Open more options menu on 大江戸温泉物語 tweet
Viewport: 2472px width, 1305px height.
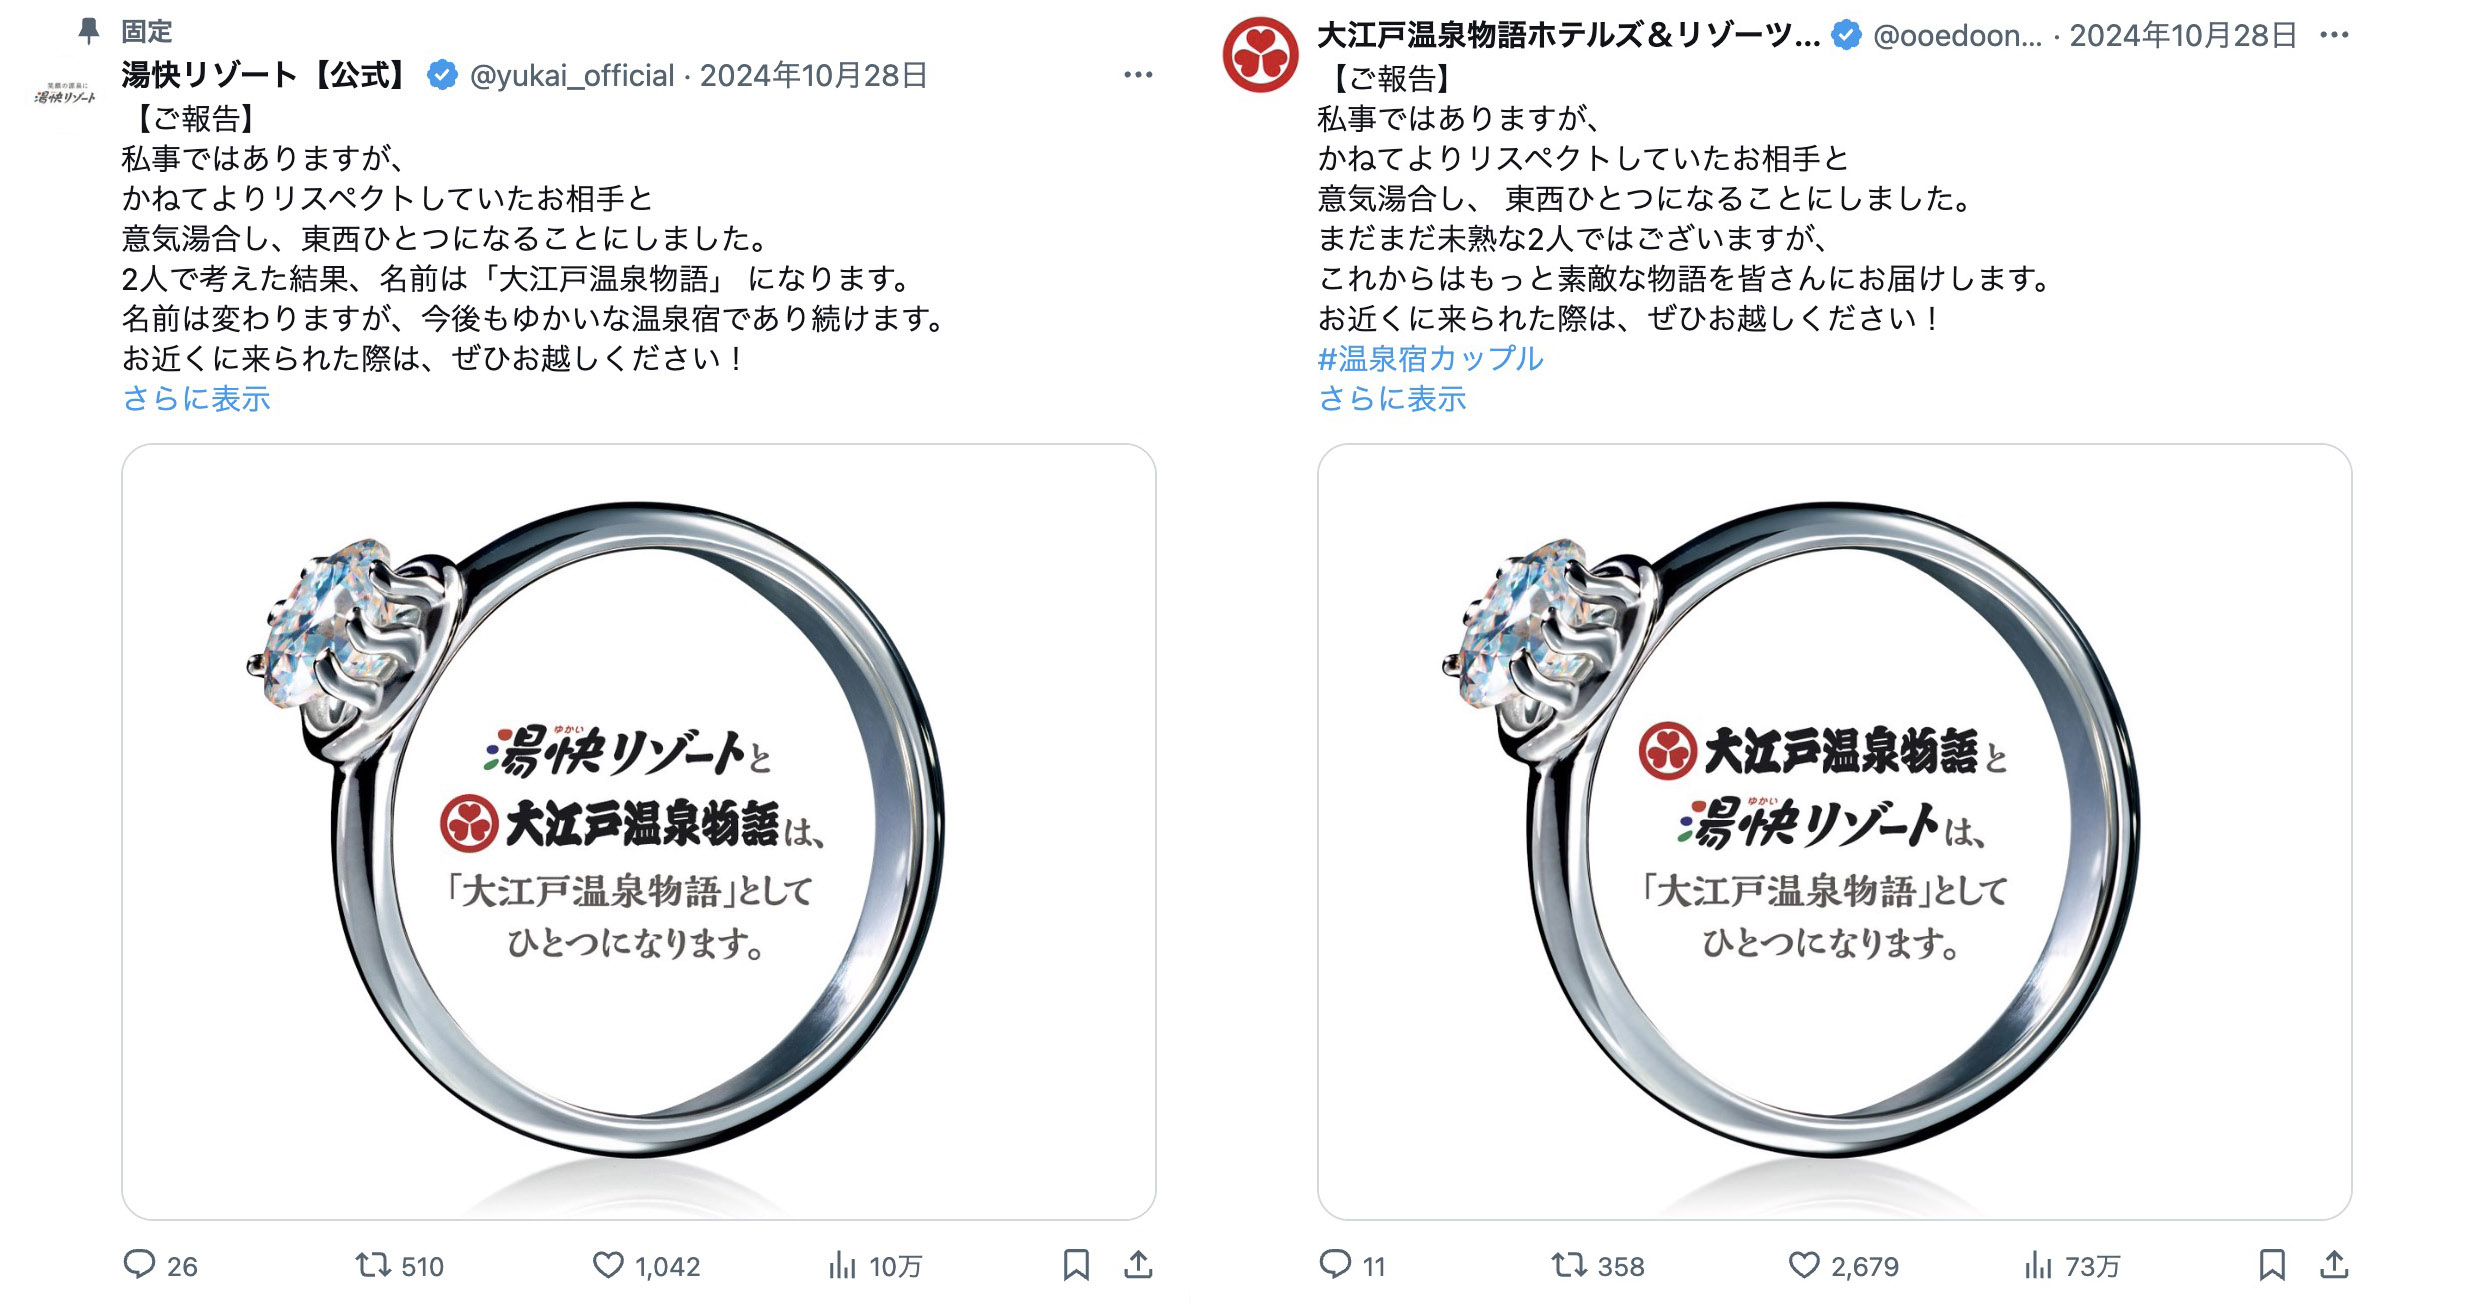click(x=2334, y=35)
